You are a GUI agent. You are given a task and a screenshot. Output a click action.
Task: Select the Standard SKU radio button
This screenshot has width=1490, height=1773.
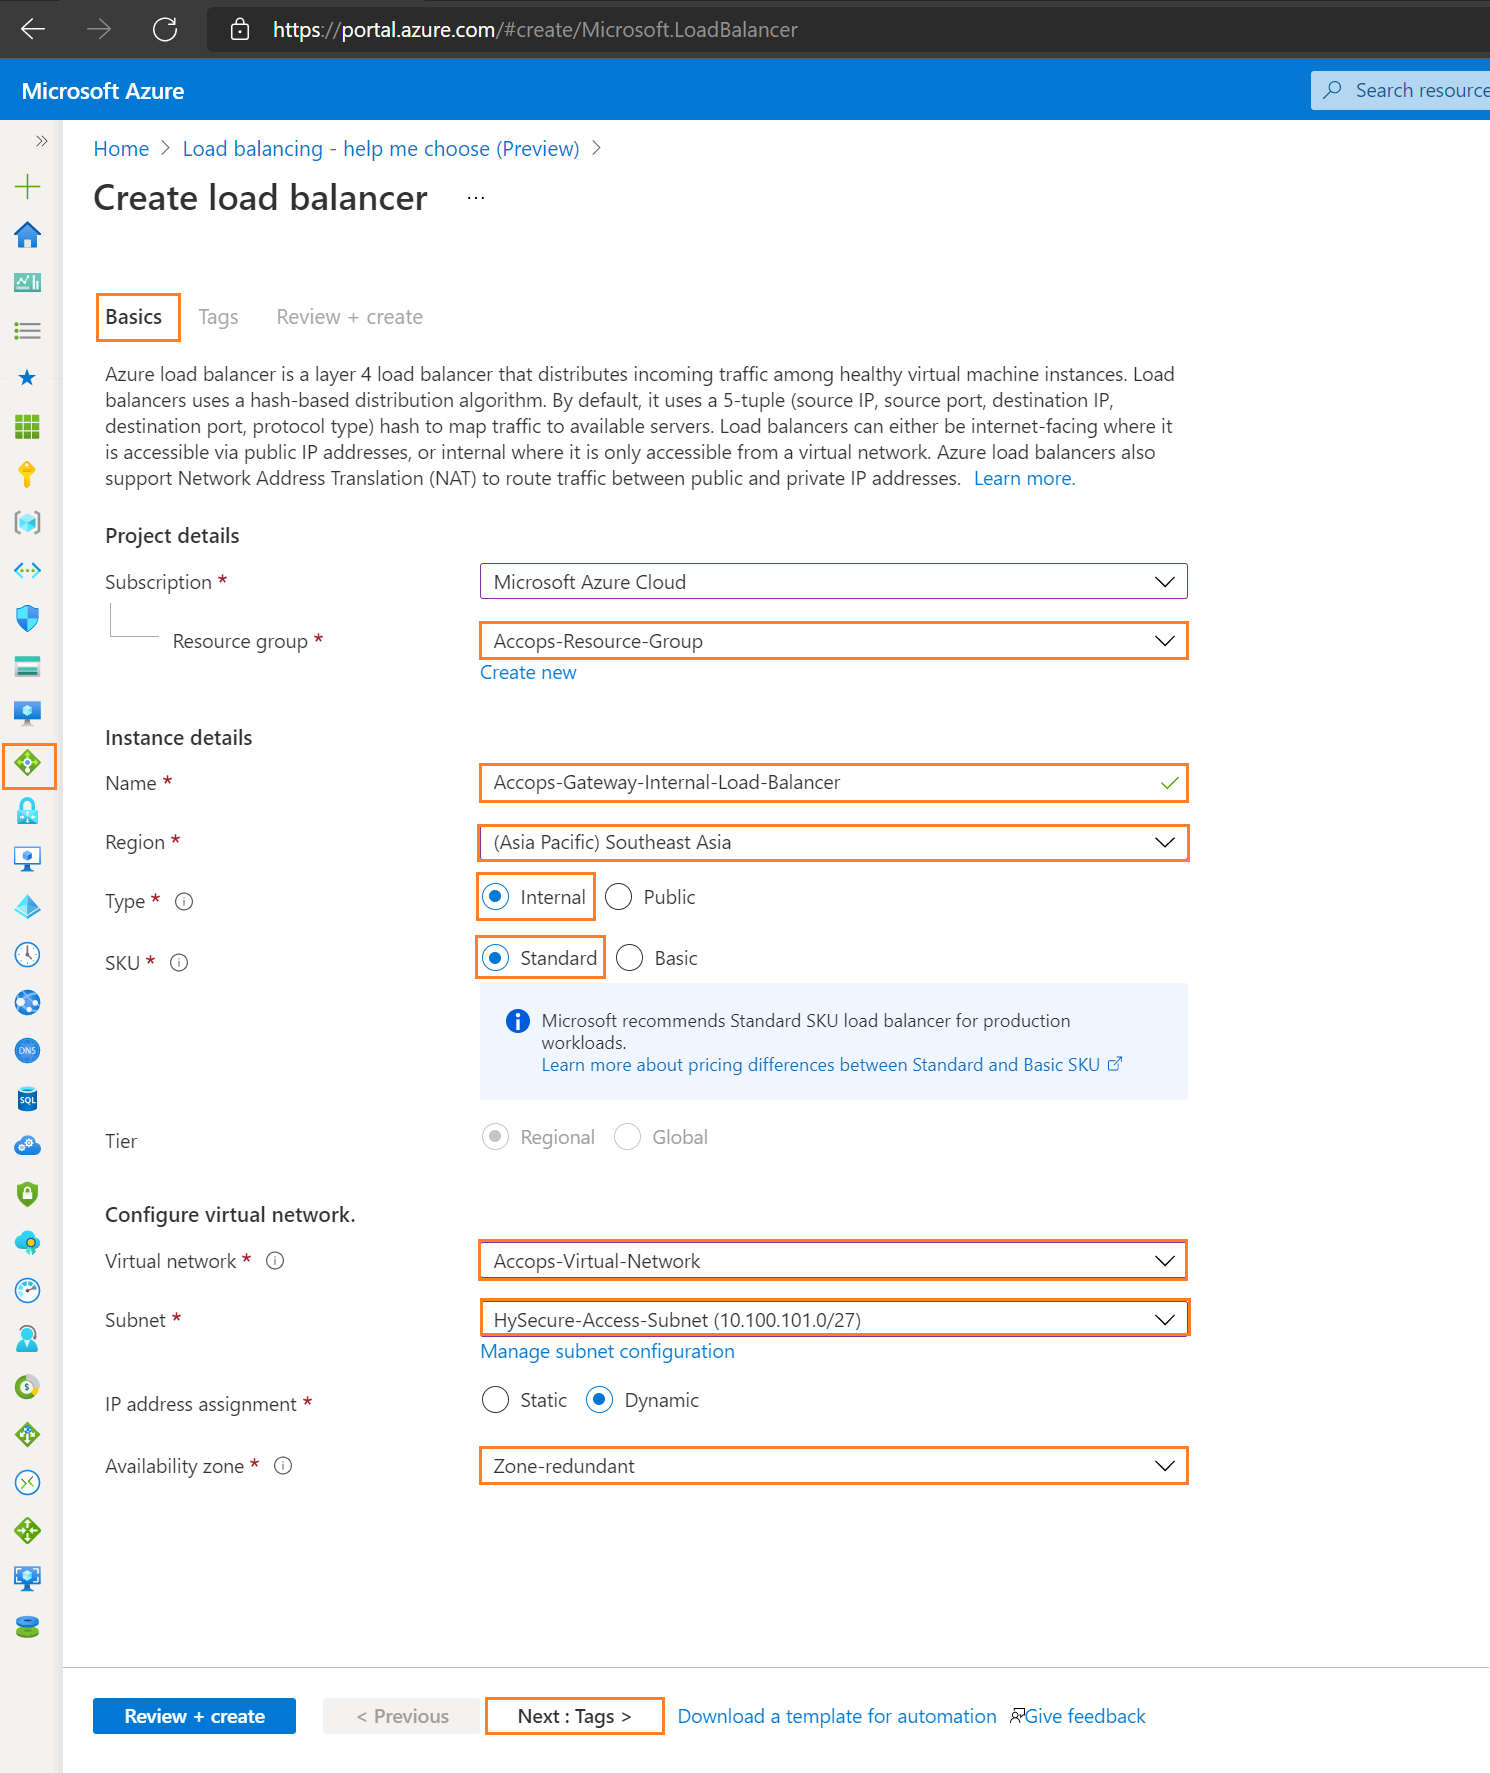coord(495,958)
